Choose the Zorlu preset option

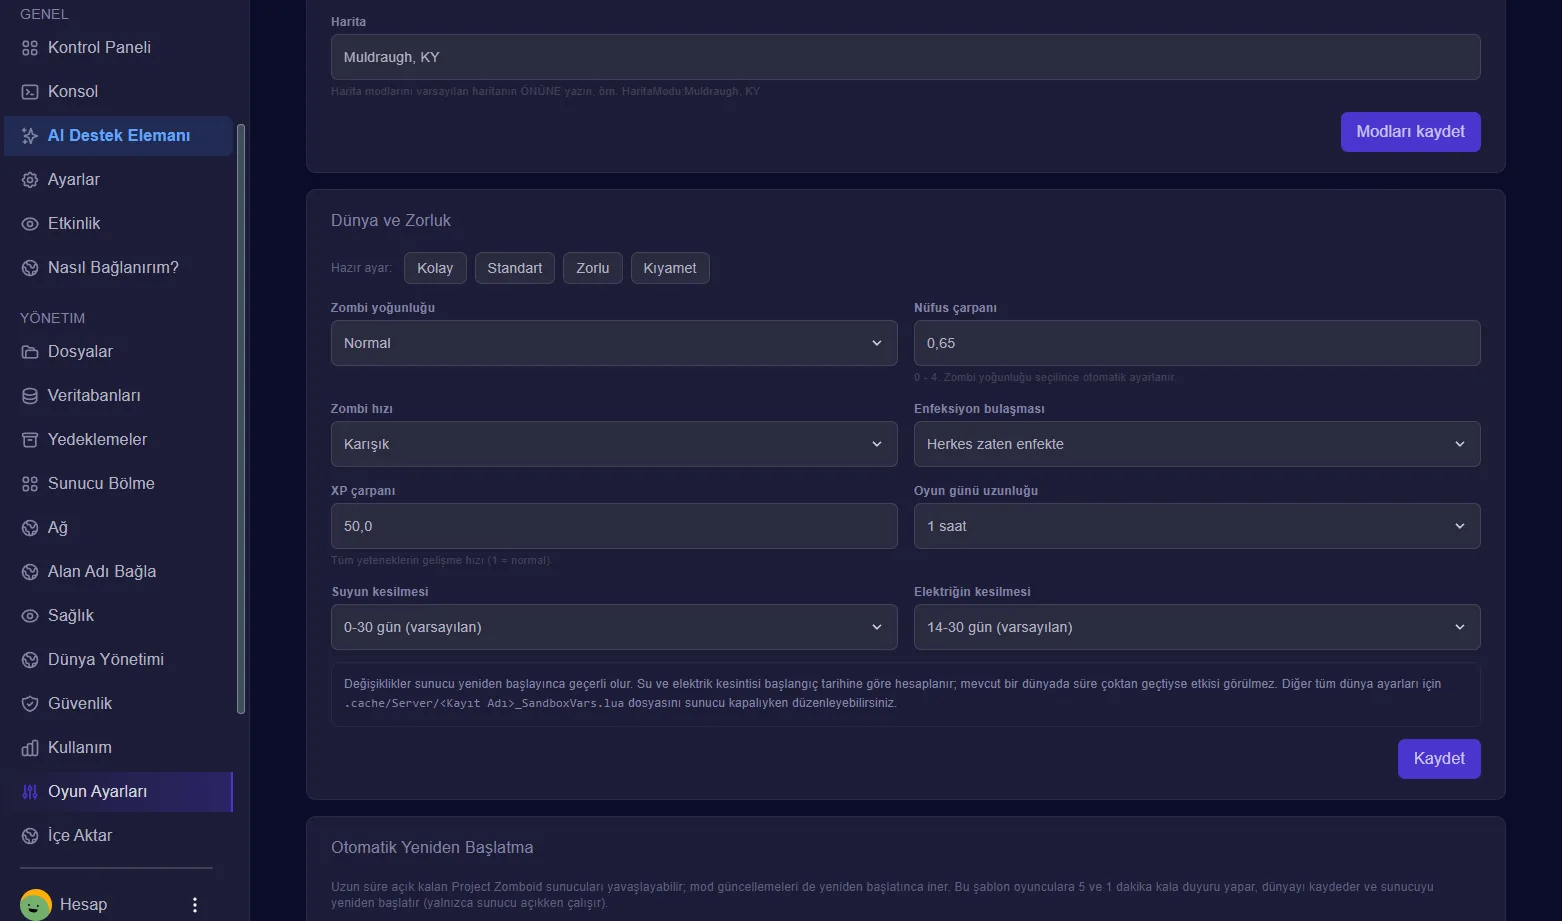tap(593, 268)
